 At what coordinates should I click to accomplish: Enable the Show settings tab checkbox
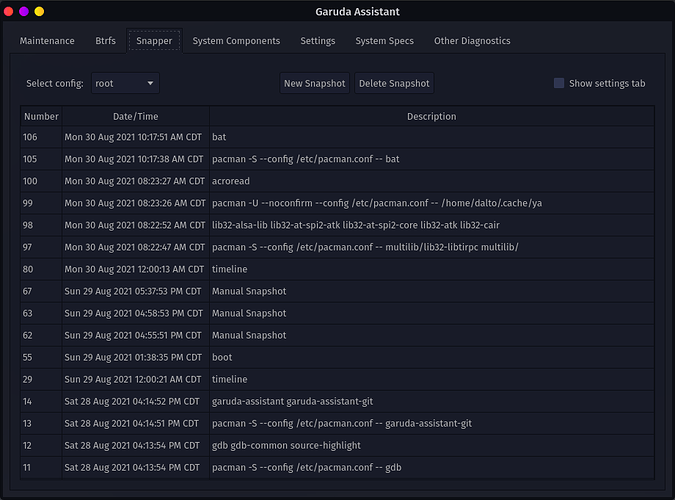pos(559,83)
